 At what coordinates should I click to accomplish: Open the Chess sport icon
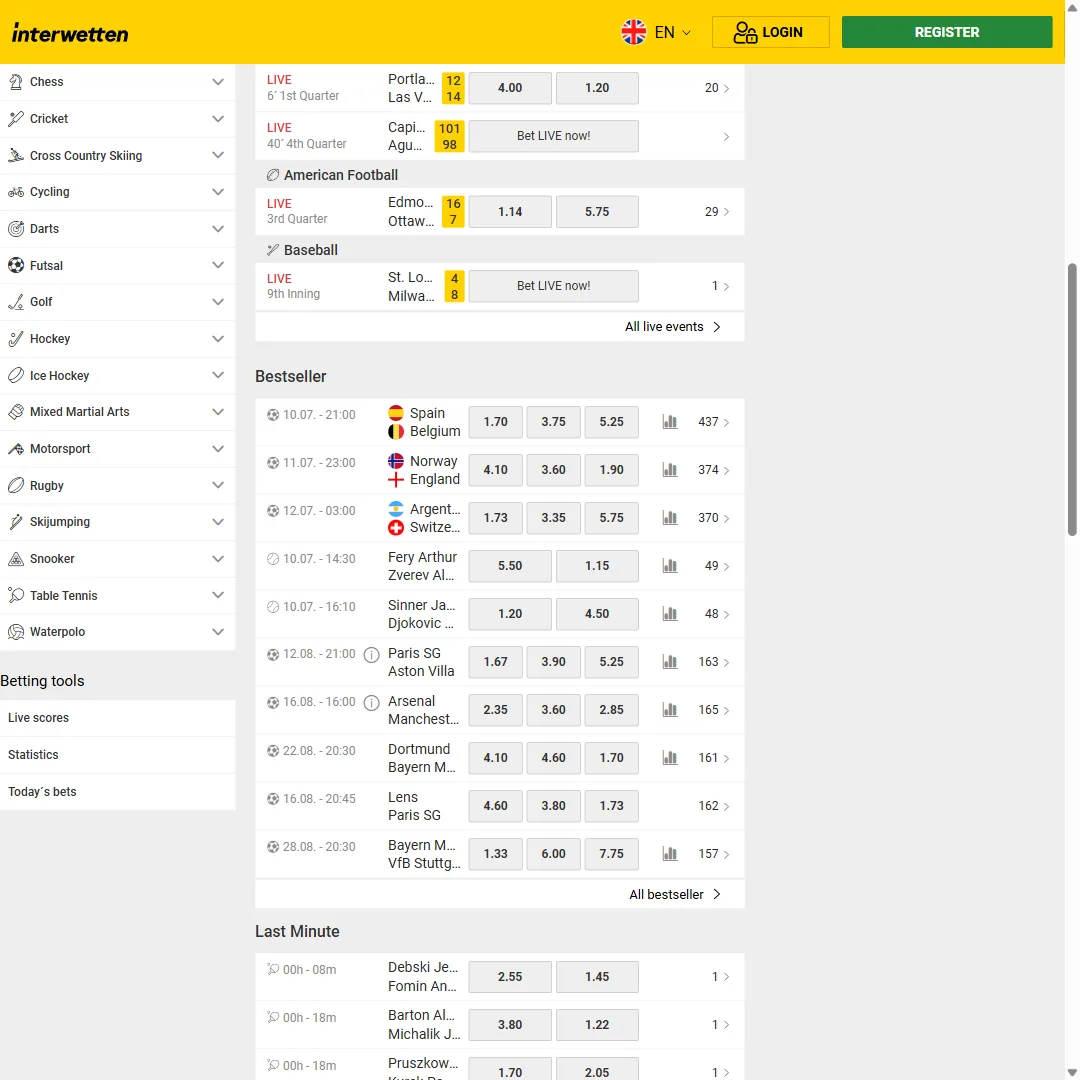16,82
